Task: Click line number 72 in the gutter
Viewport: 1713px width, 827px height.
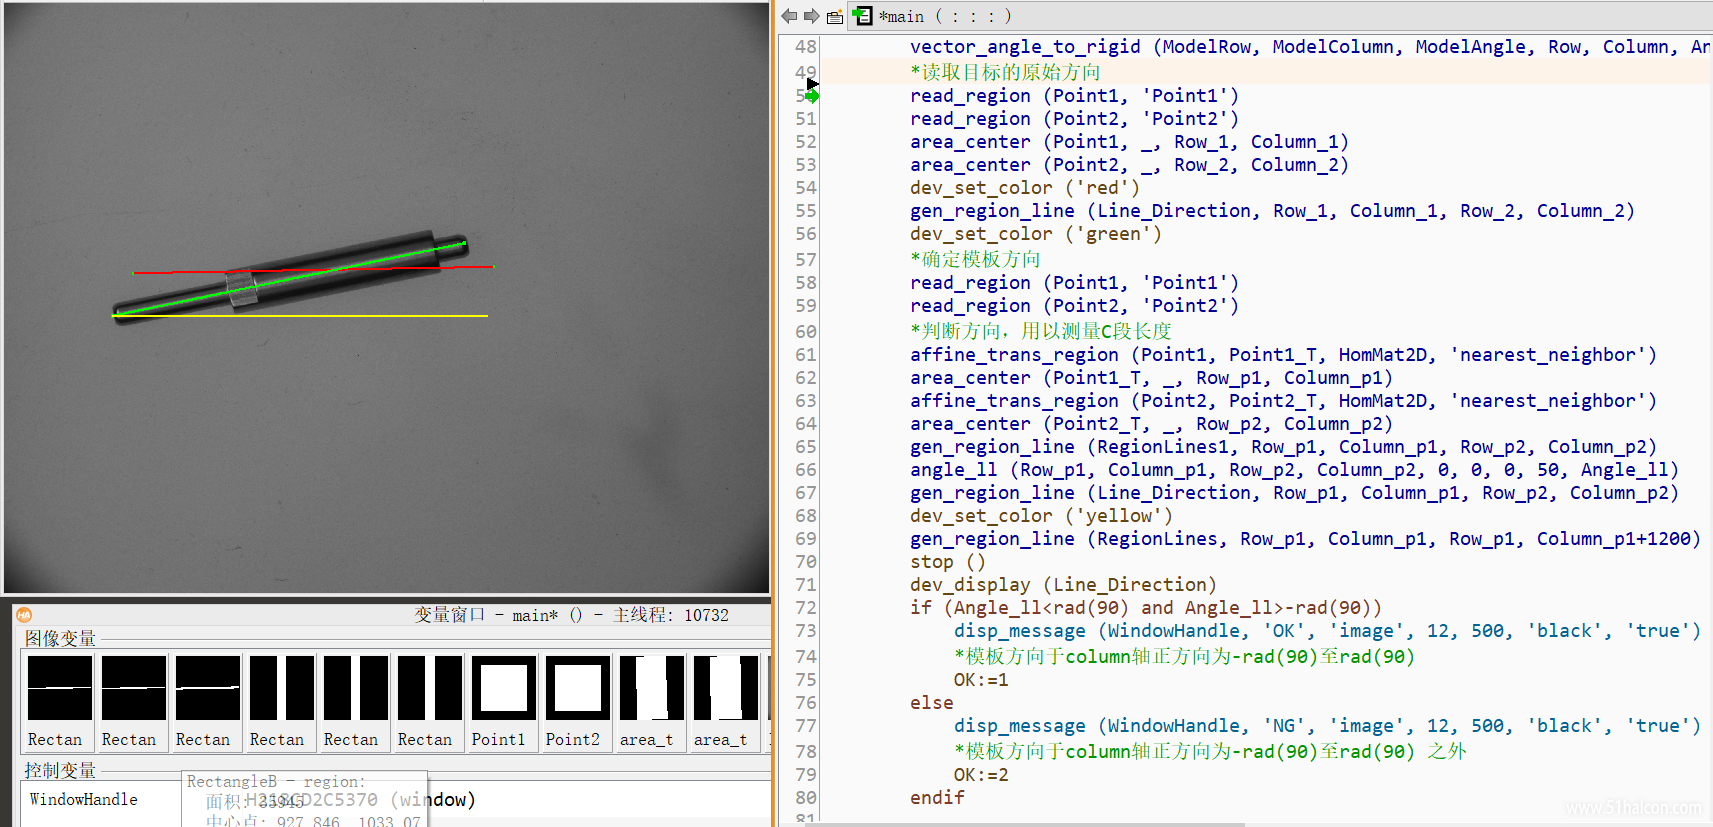Action: coord(806,608)
